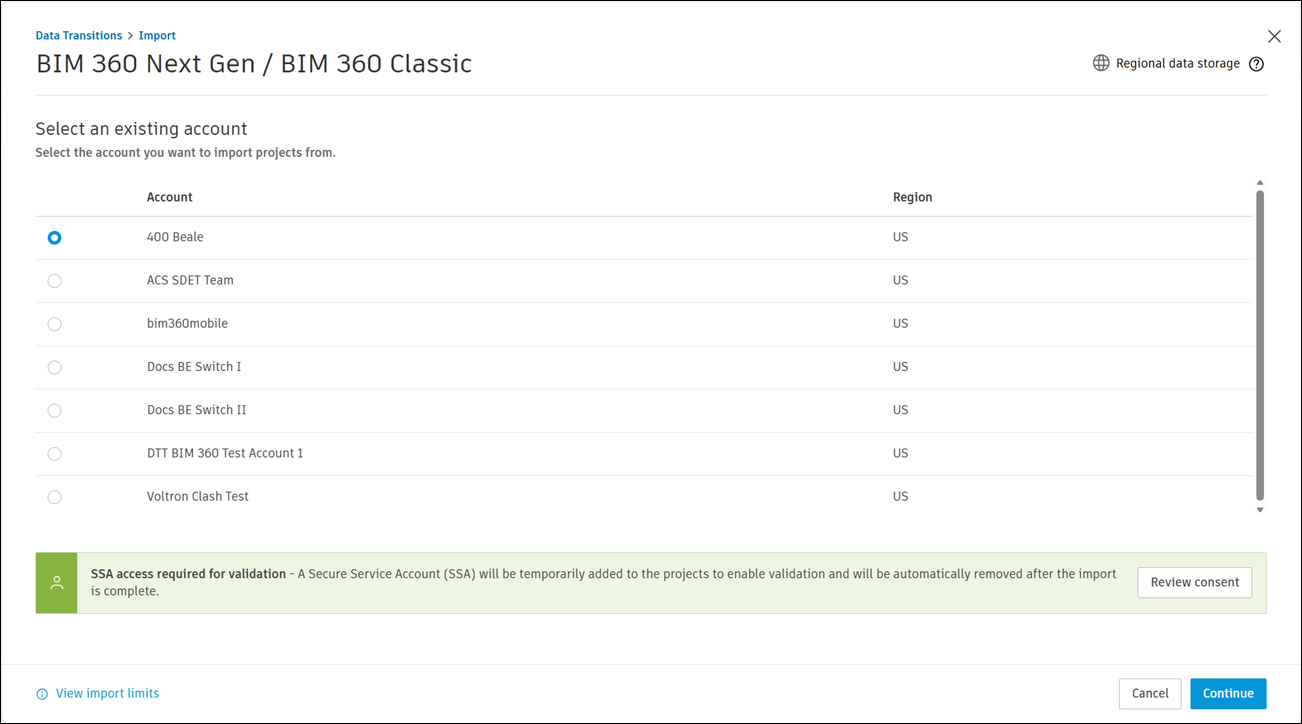
Task: Click the SSA access required for validation text
Action: tap(188, 574)
